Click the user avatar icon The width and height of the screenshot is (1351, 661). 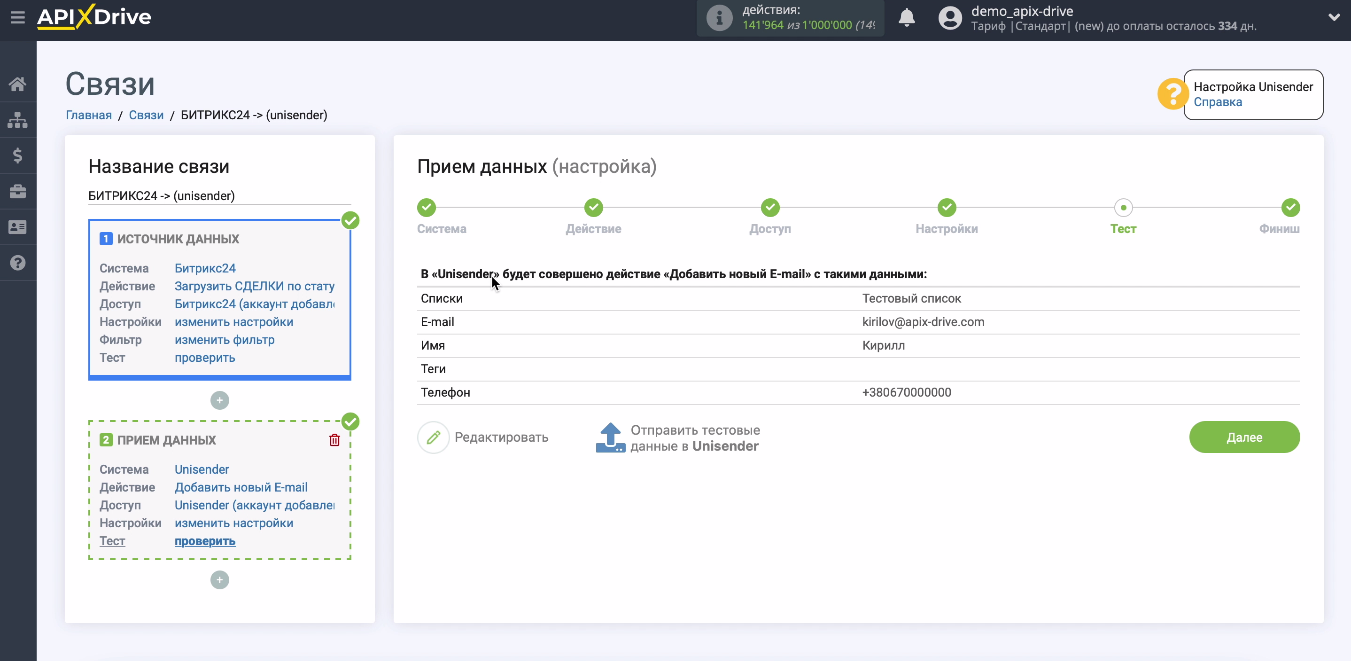[951, 18]
